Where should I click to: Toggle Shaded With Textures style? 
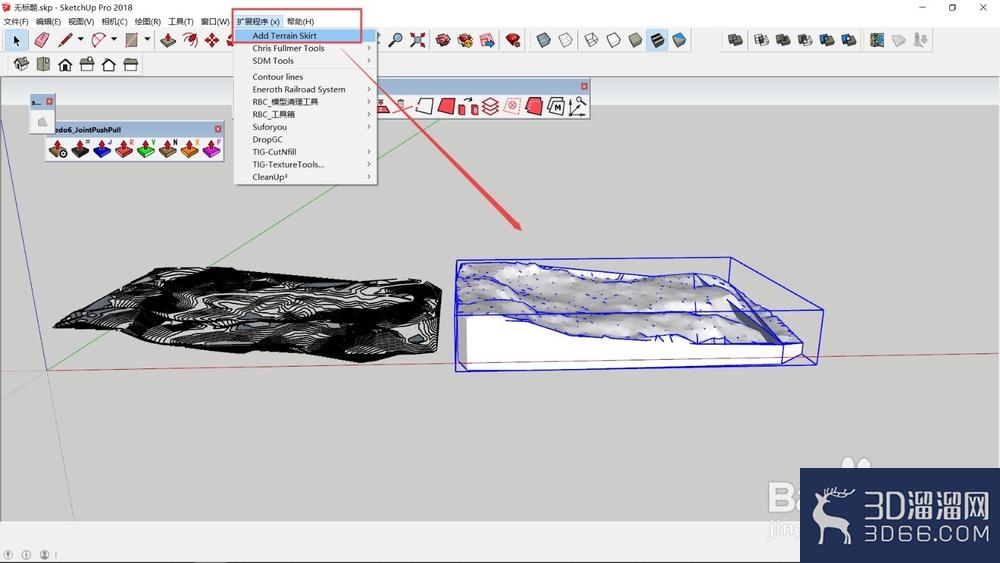657,40
